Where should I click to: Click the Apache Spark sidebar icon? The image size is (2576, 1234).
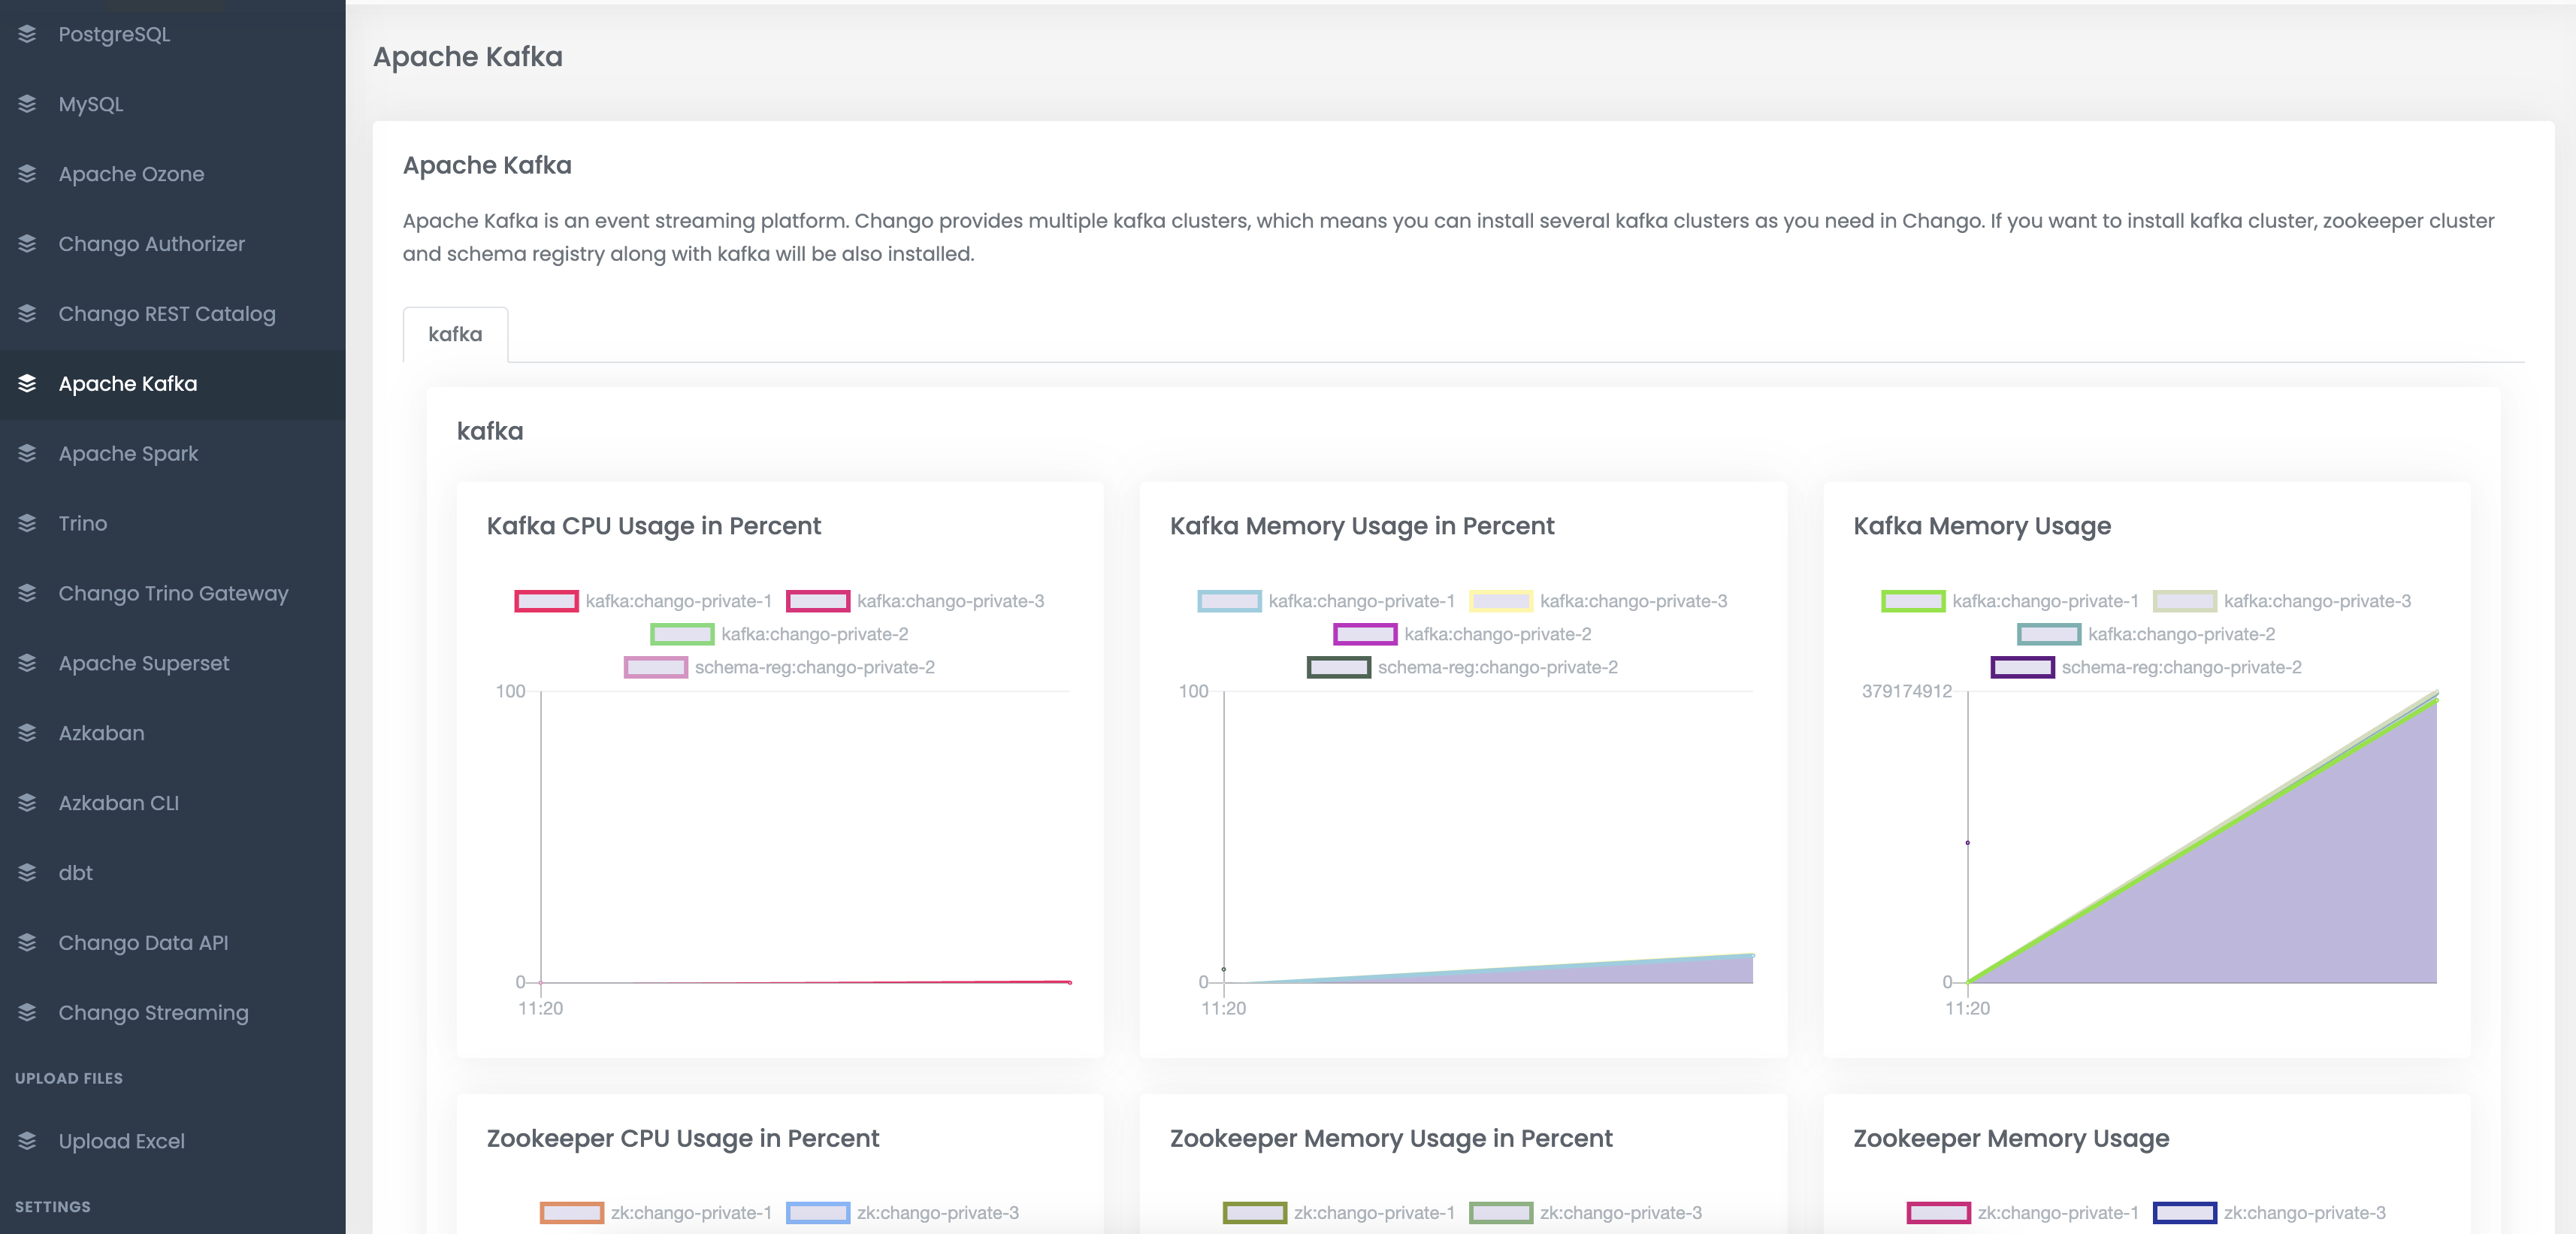(x=27, y=454)
